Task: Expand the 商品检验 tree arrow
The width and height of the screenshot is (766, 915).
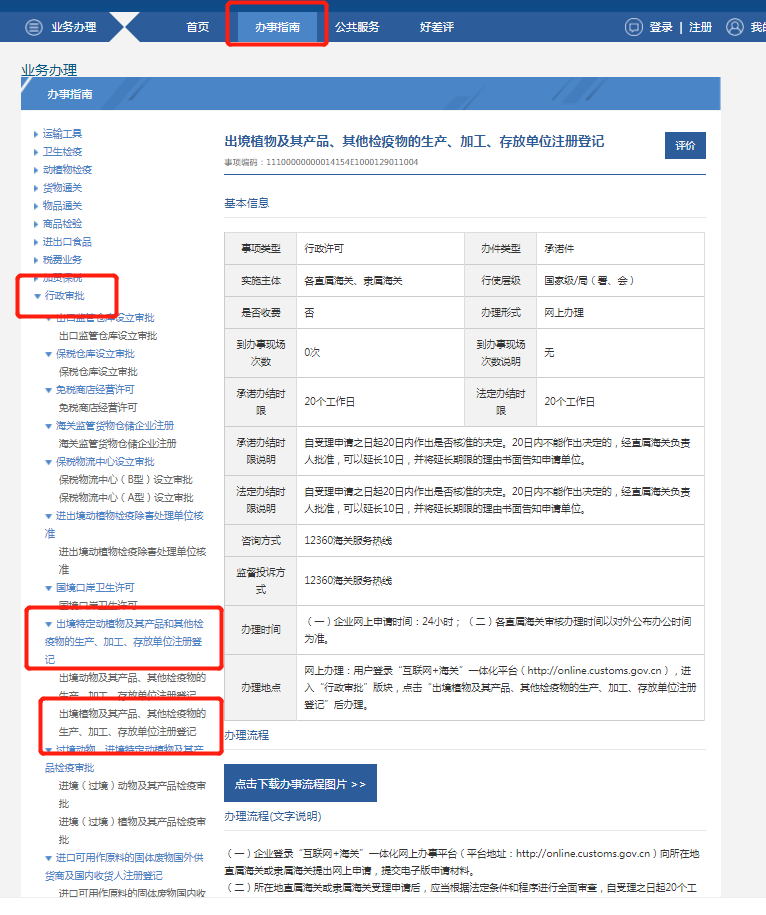Action: [36, 224]
